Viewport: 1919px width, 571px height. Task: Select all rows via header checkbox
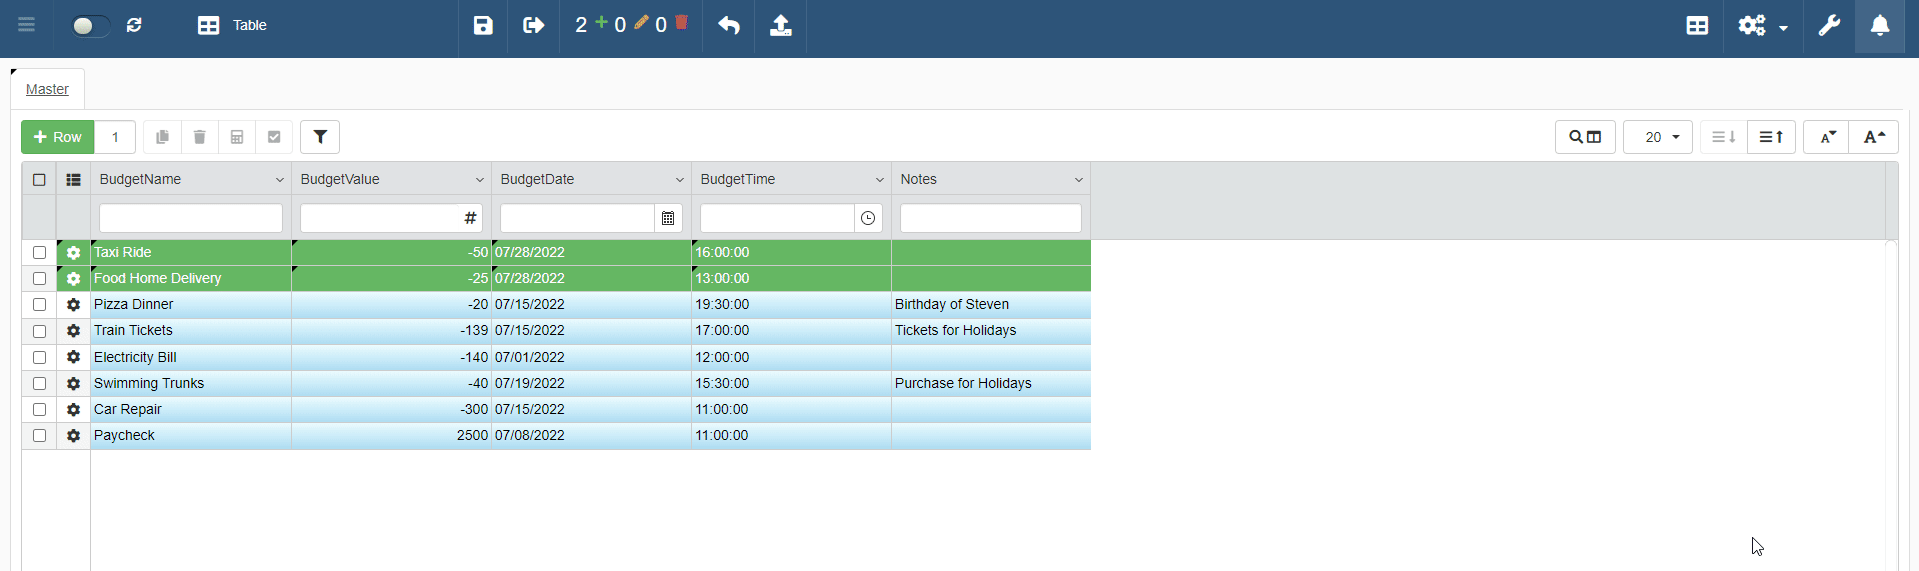coord(40,180)
